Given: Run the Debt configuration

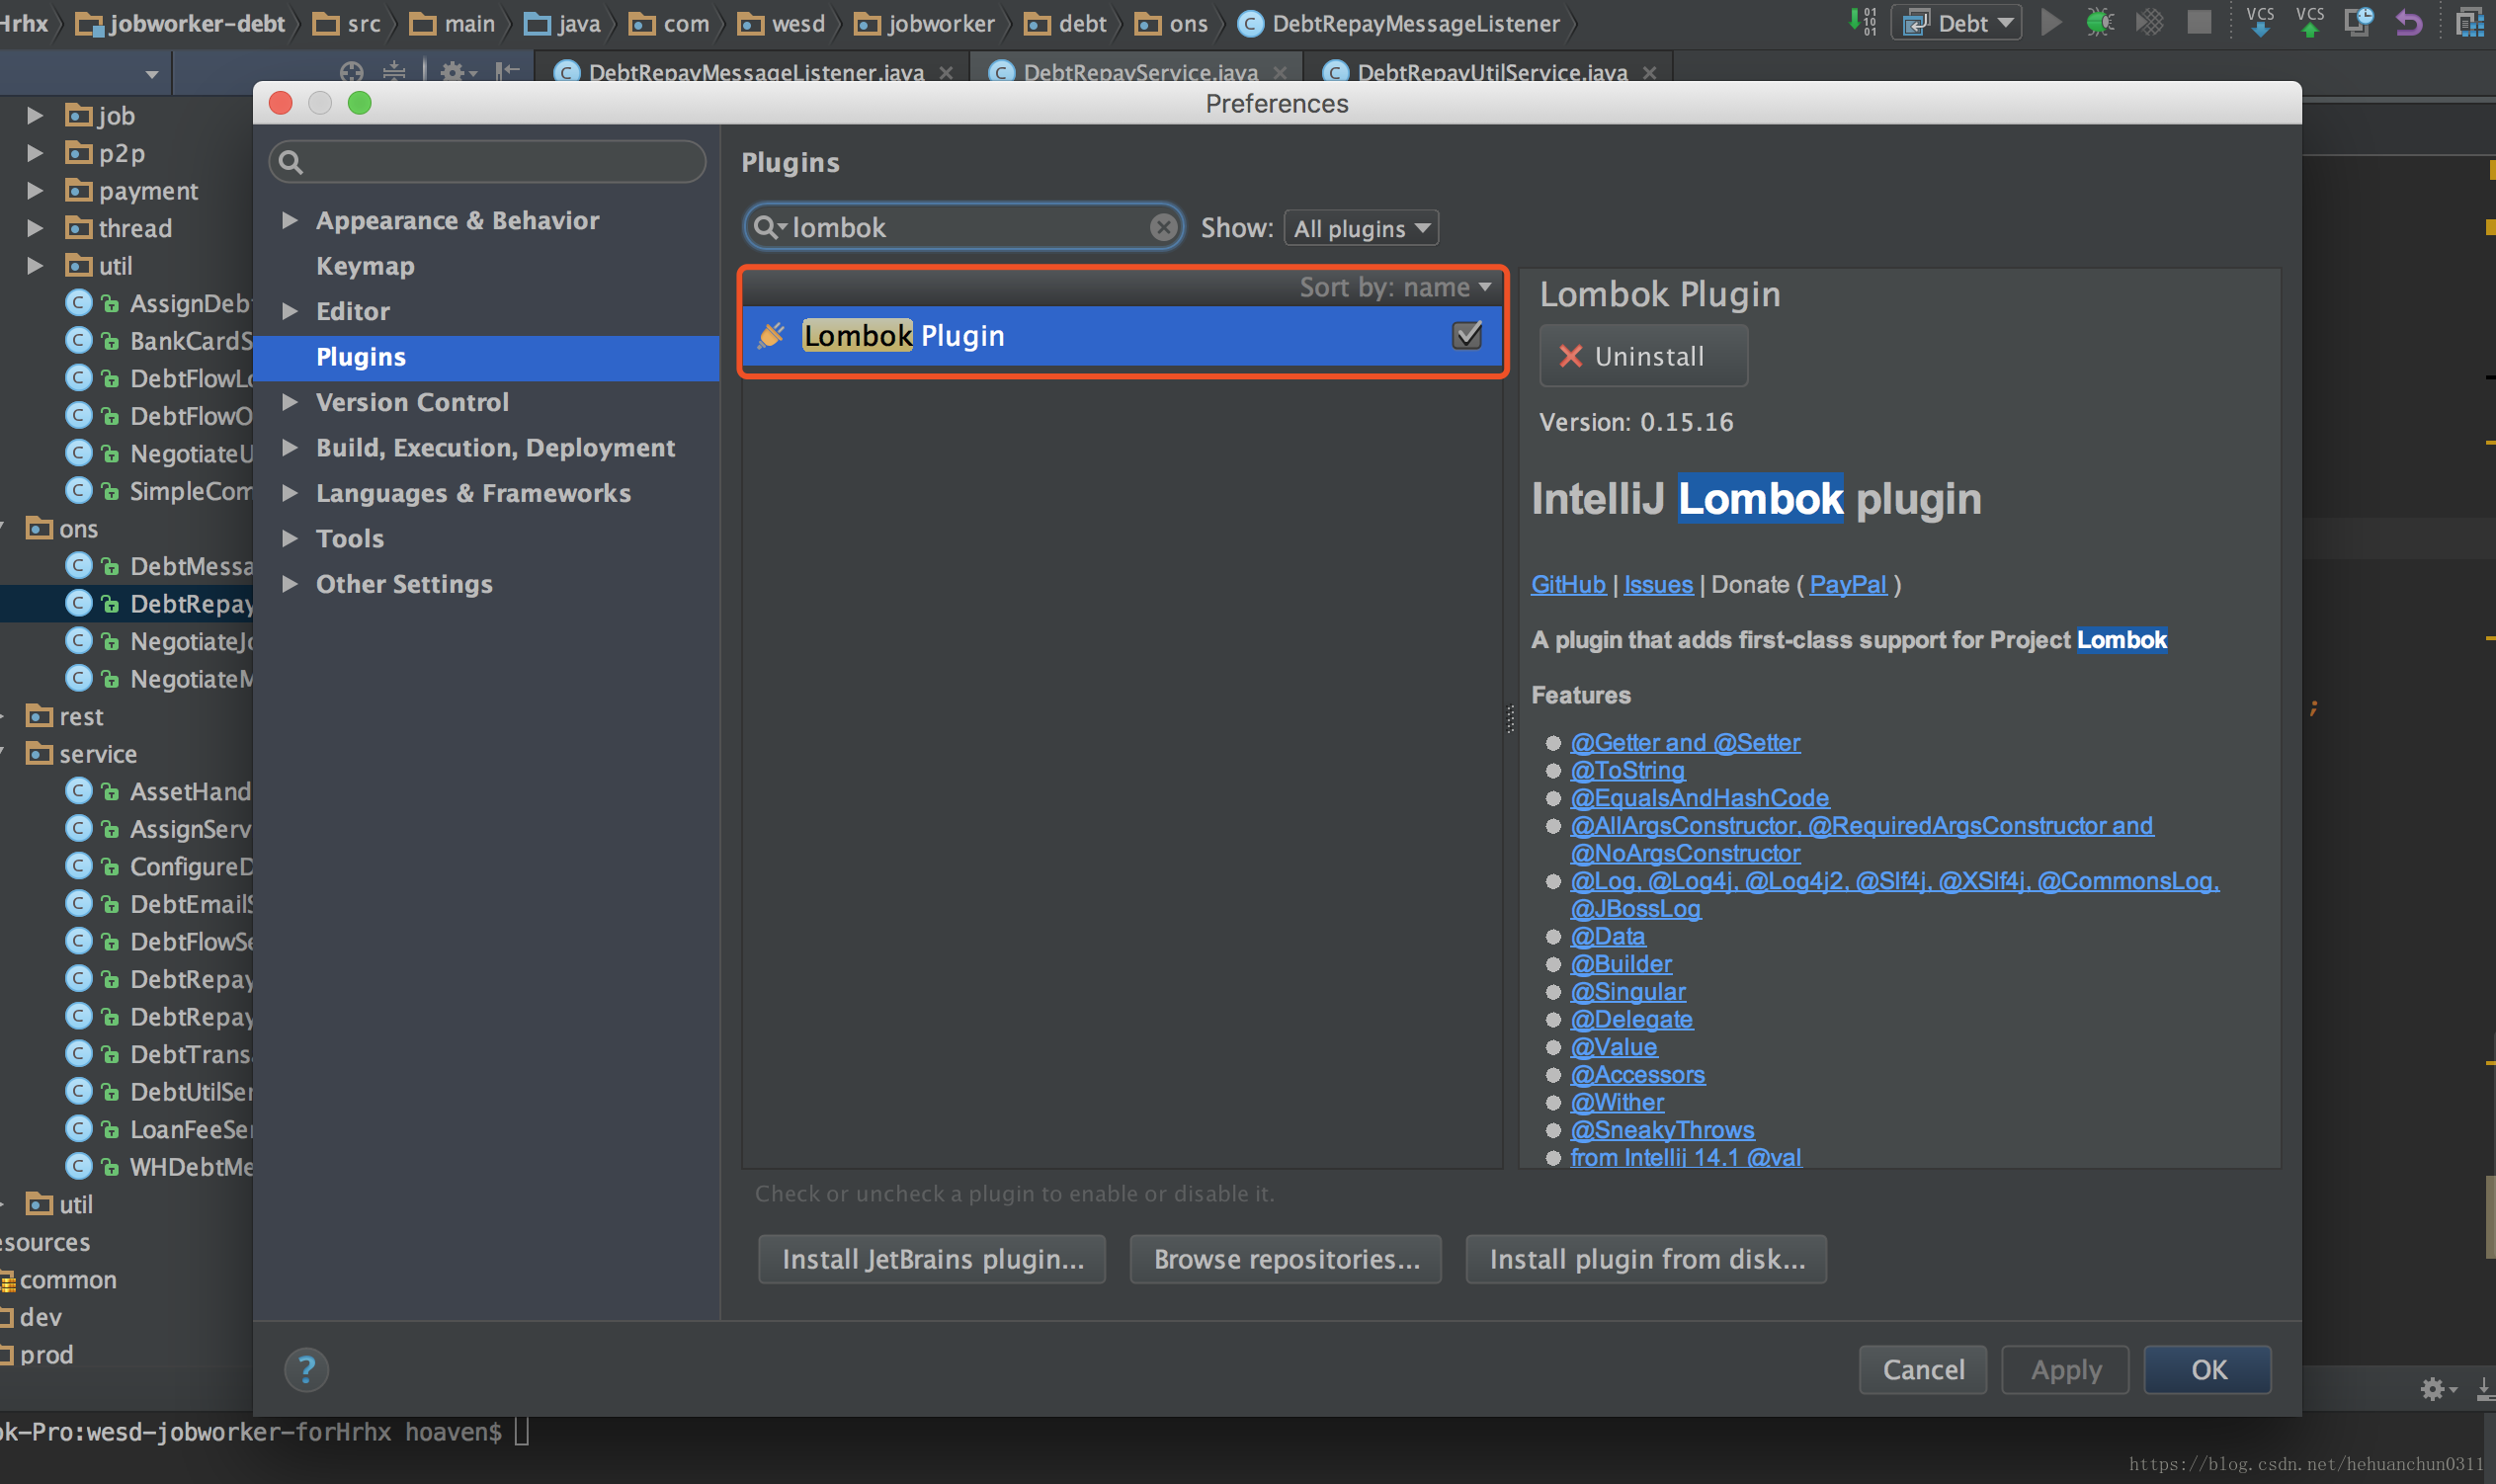Looking at the screenshot, I should 2051,22.
